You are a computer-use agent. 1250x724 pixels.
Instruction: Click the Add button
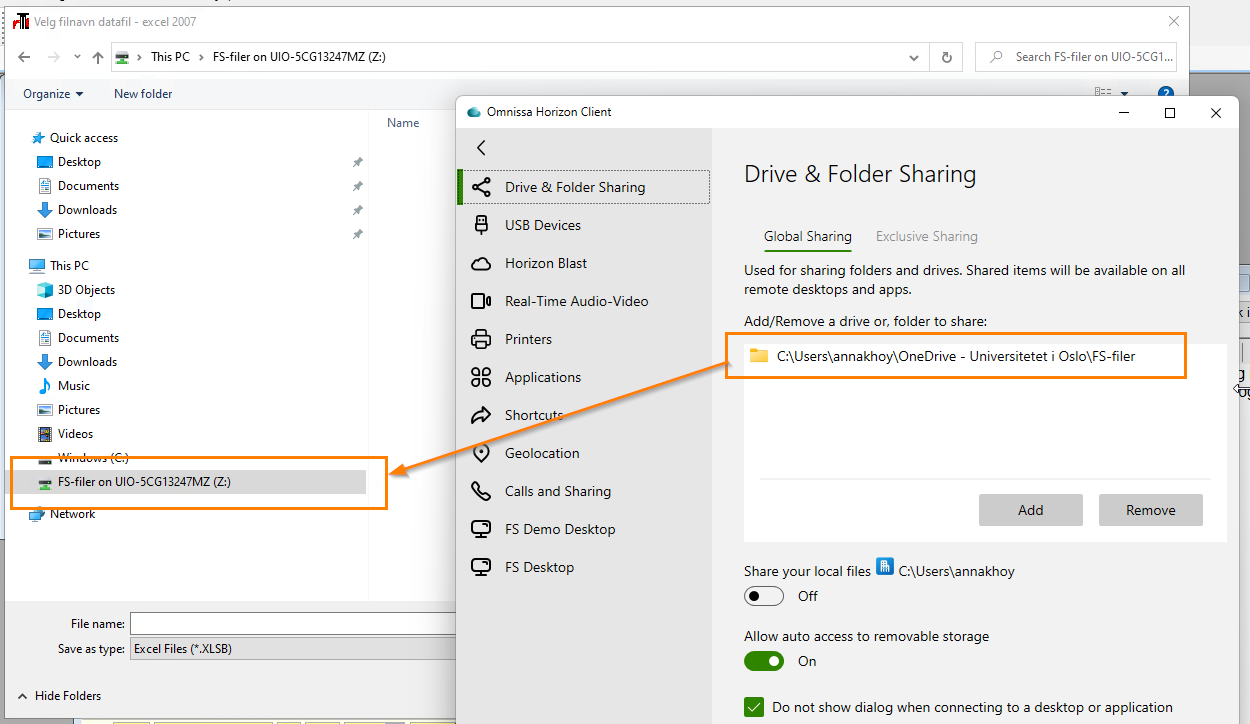click(x=1031, y=510)
